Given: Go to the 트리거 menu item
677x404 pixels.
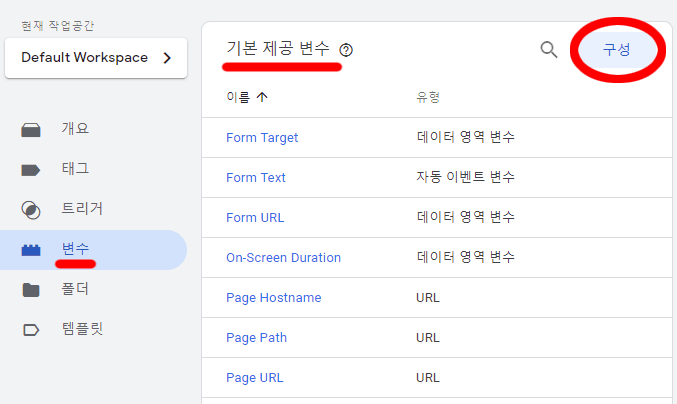Looking at the screenshot, I should pyautogui.click(x=82, y=209).
